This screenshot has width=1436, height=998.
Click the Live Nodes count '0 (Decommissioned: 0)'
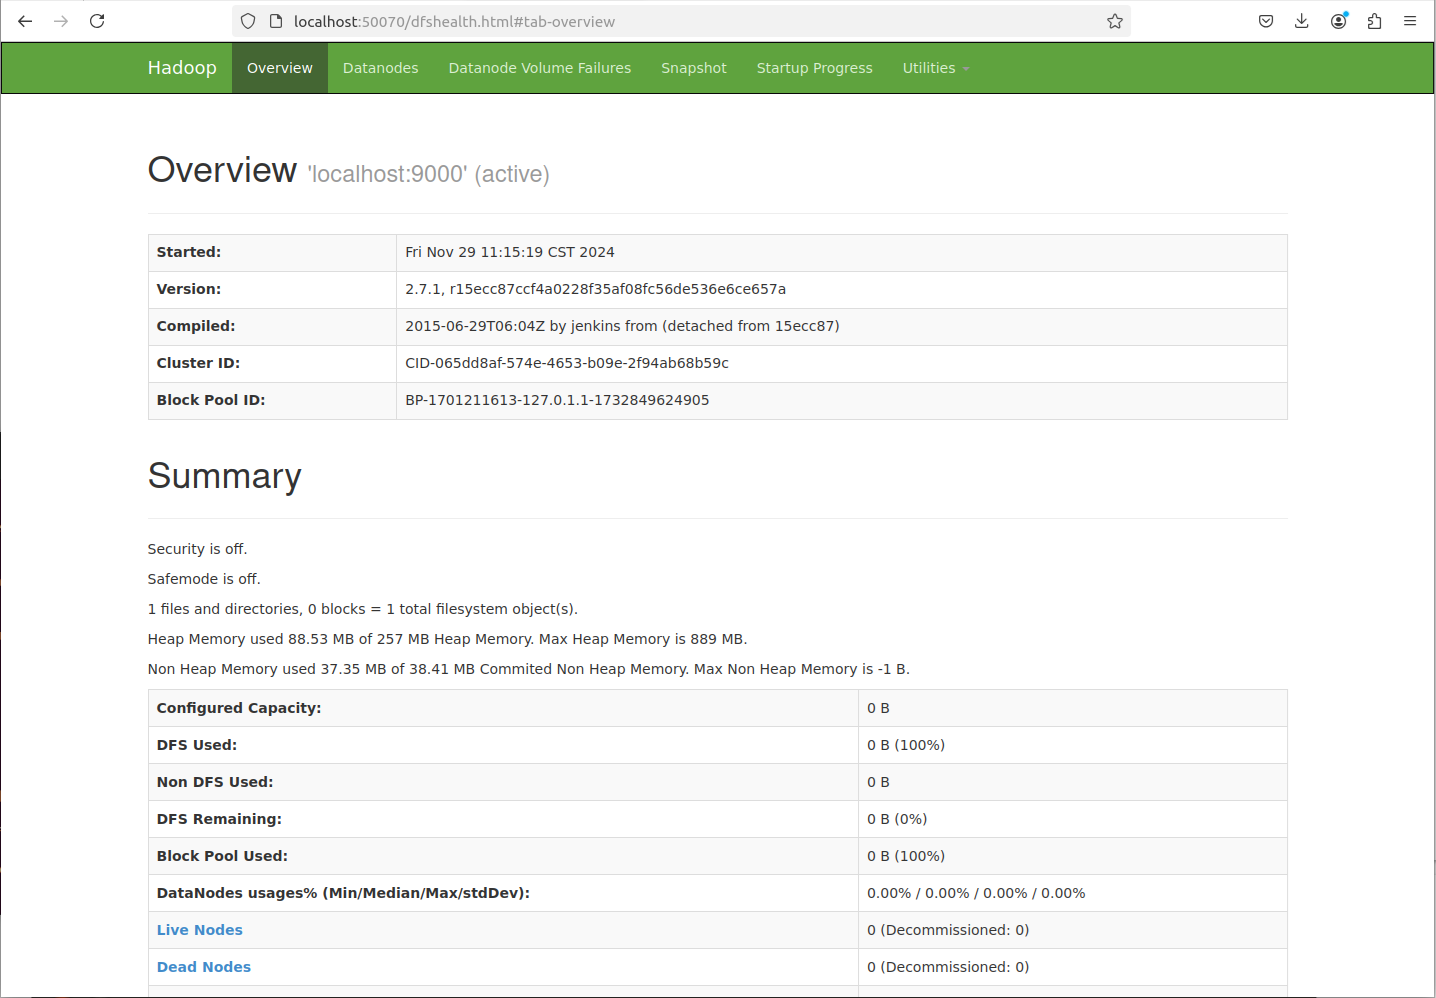click(x=948, y=930)
